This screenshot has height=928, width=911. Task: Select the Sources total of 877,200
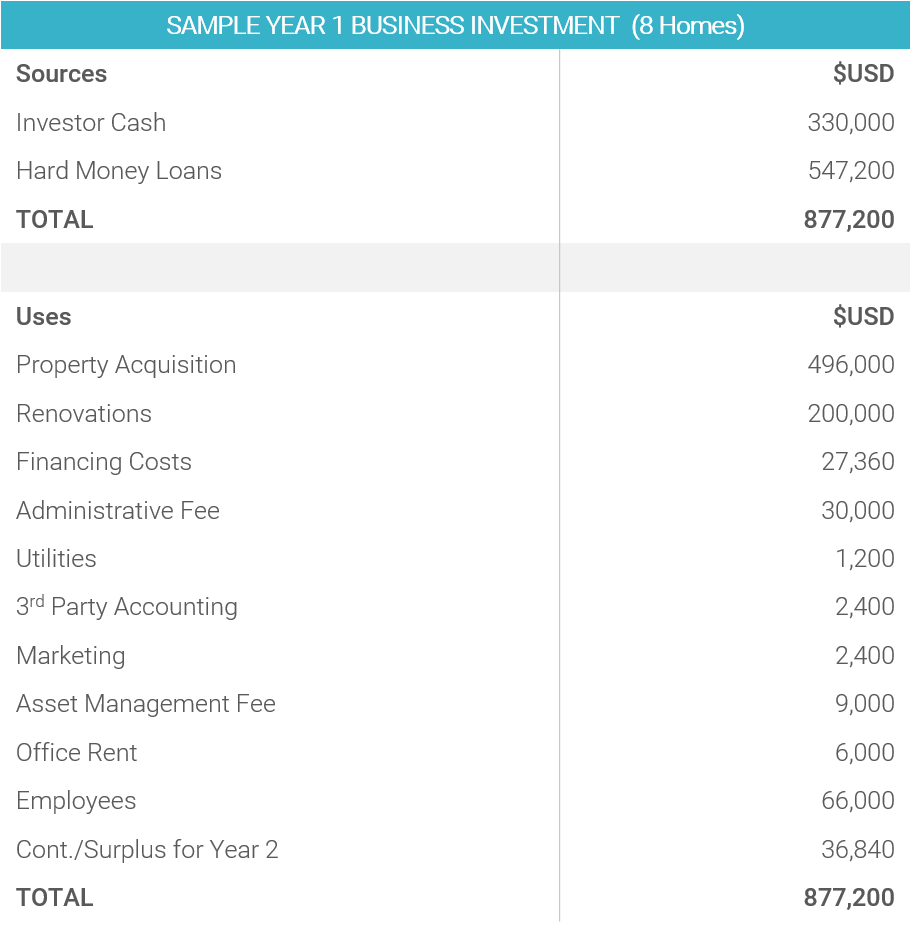(x=849, y=220)
